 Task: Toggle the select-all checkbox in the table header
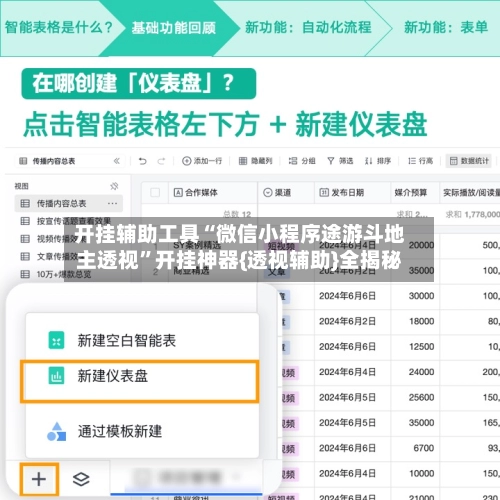155,192
